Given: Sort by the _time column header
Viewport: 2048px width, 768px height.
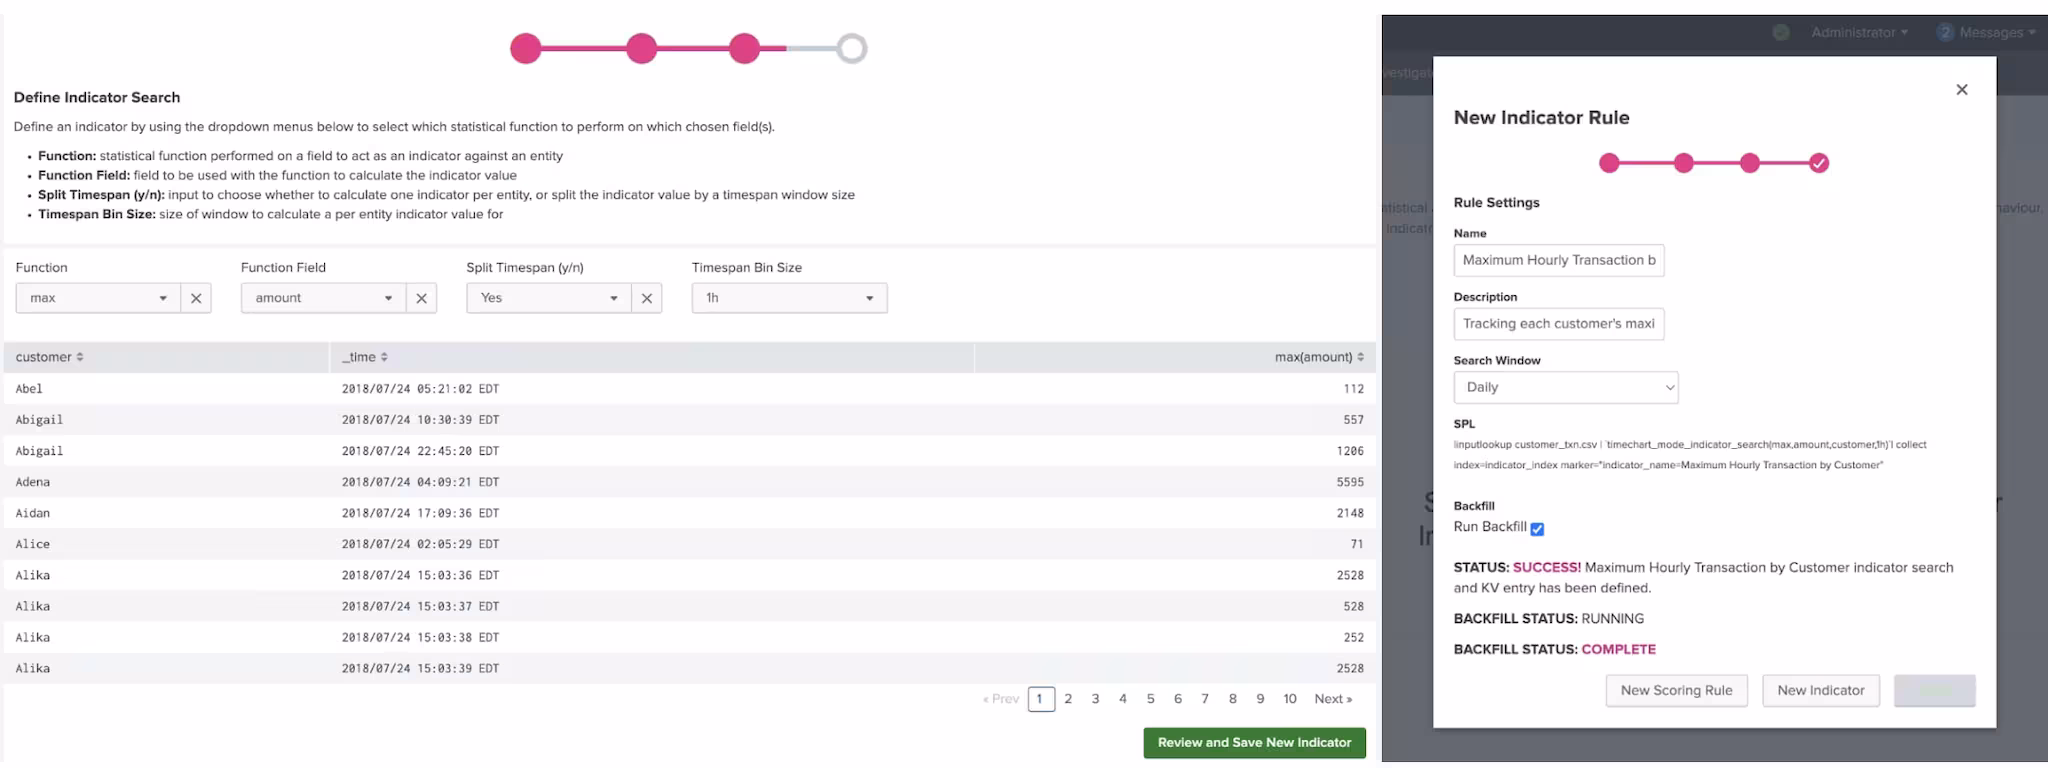Looking at the screenshot, I should coord(364,357).
